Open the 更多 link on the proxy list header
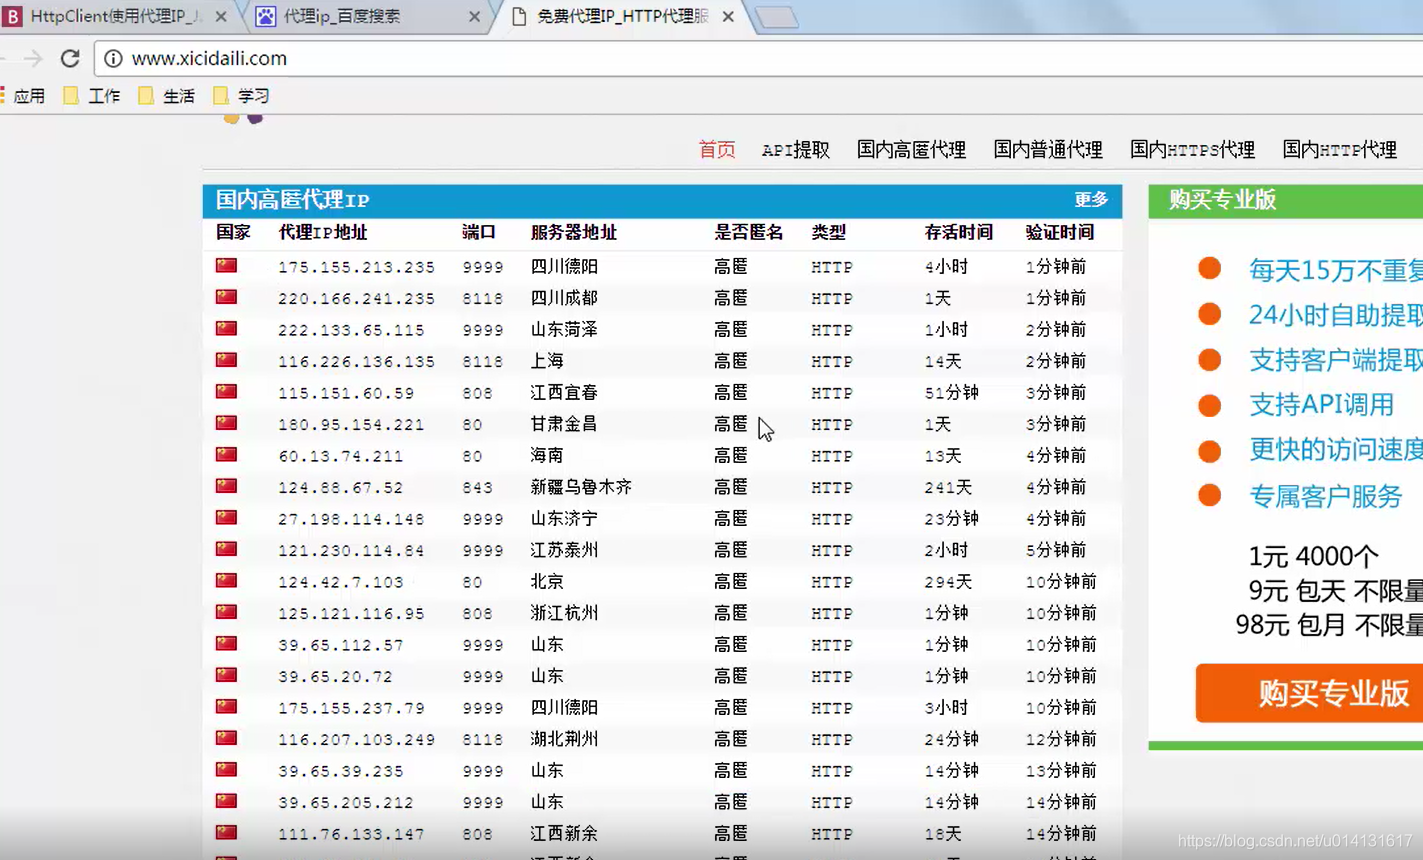1423x860 pixels. pyautogui.click(x=1091, y=199)
